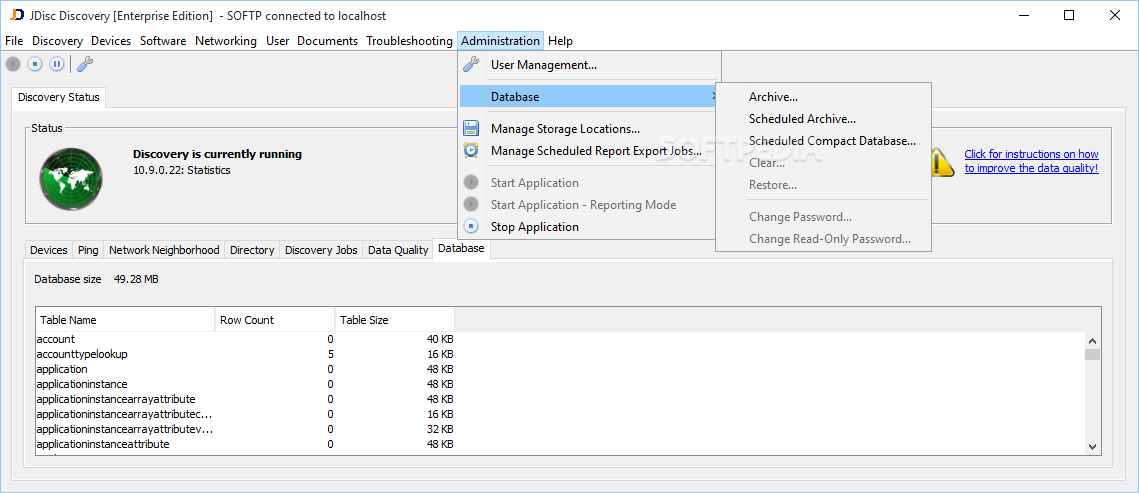The height and width of the screenshot is (493, 1139).
Task: Click the table scrollbar down arrow
Action: [1093, 447]
